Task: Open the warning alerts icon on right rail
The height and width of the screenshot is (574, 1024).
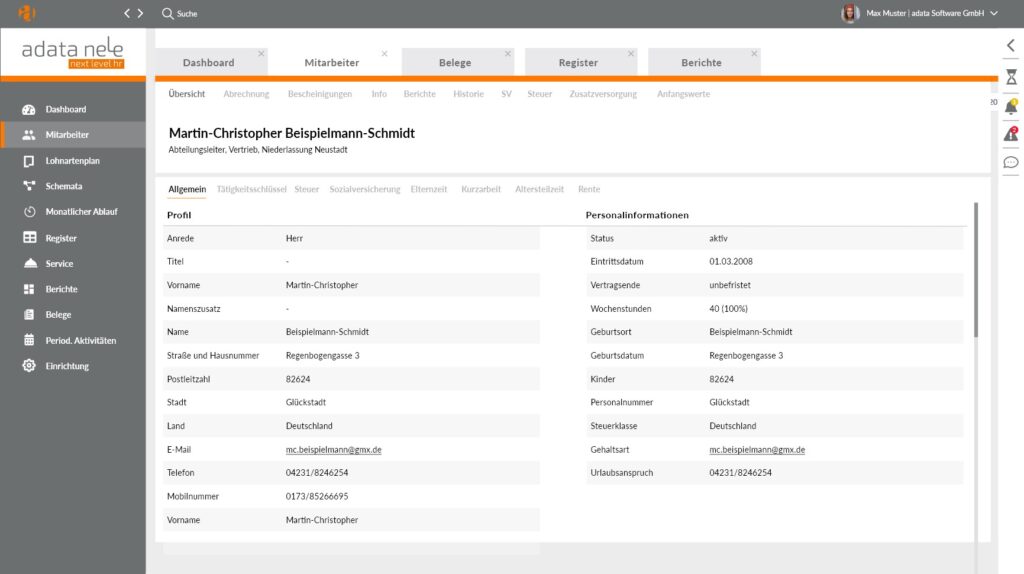Action: pyautogui.click(x=1011, y=134)
